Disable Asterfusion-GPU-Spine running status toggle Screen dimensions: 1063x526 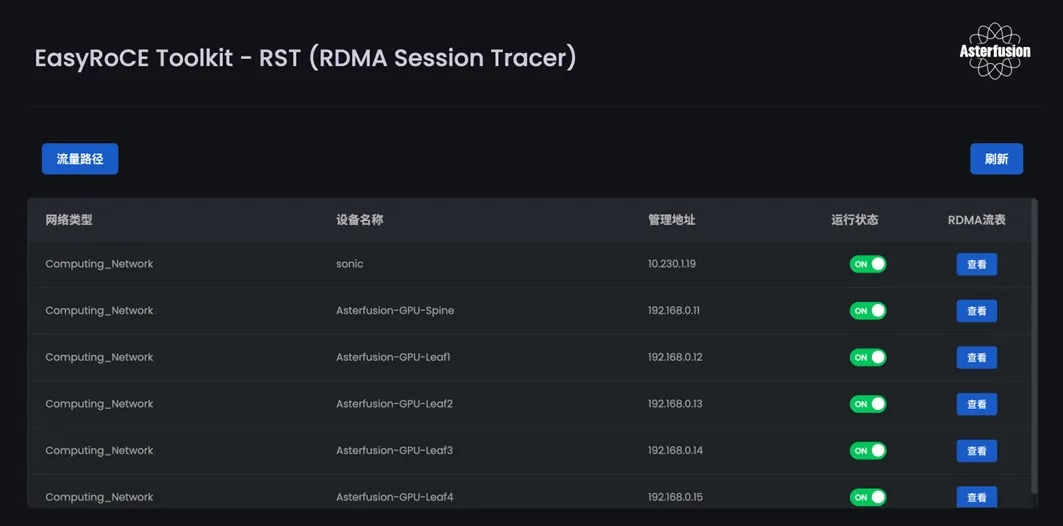click(868, 311)
